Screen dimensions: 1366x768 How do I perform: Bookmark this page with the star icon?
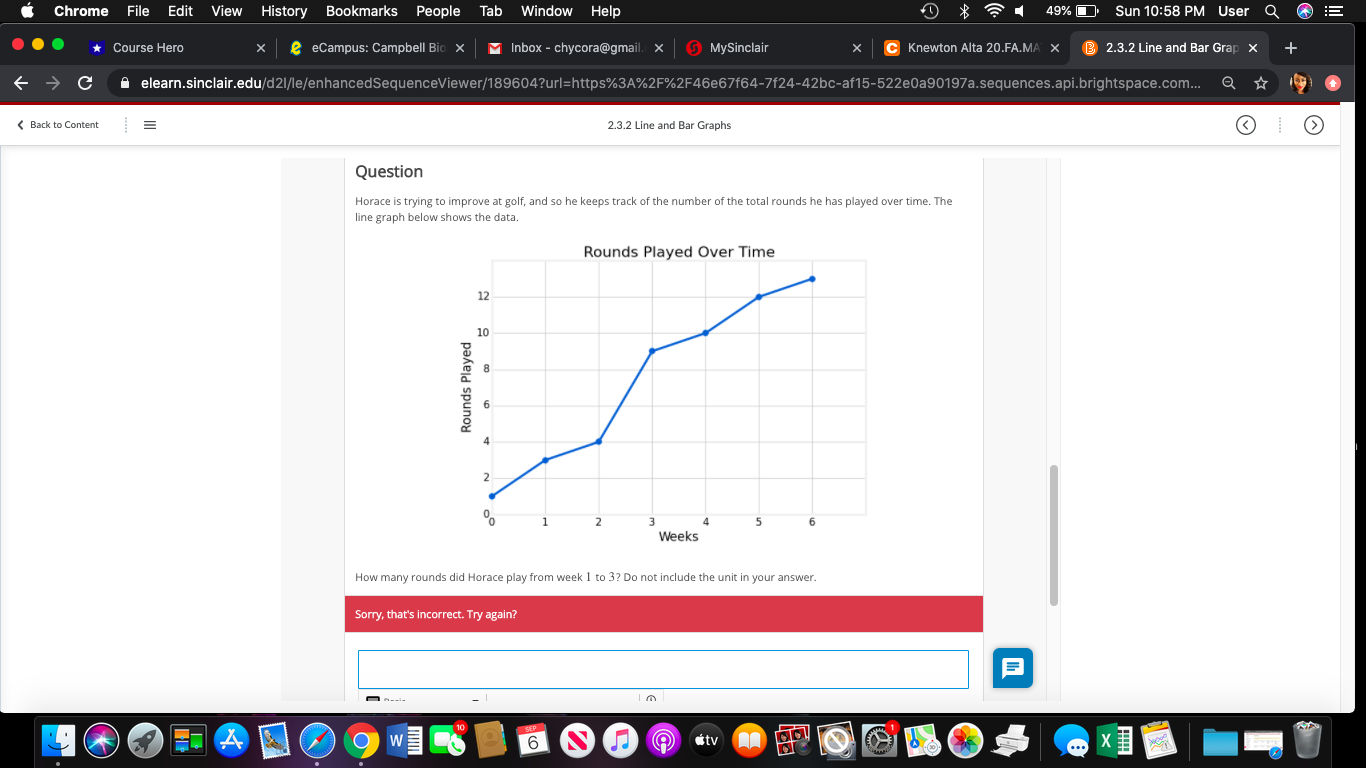[1261, 84]
